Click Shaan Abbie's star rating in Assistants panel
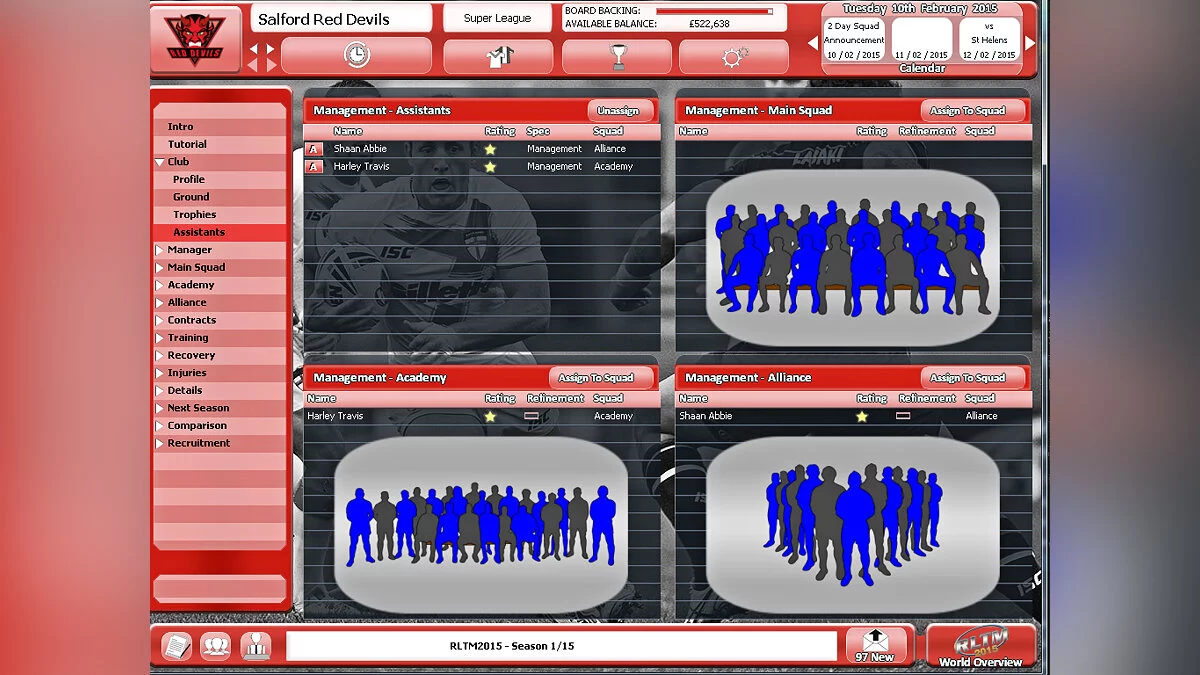Image resolution: width=1200 pixels, height=675 pixels. [490, 149]
